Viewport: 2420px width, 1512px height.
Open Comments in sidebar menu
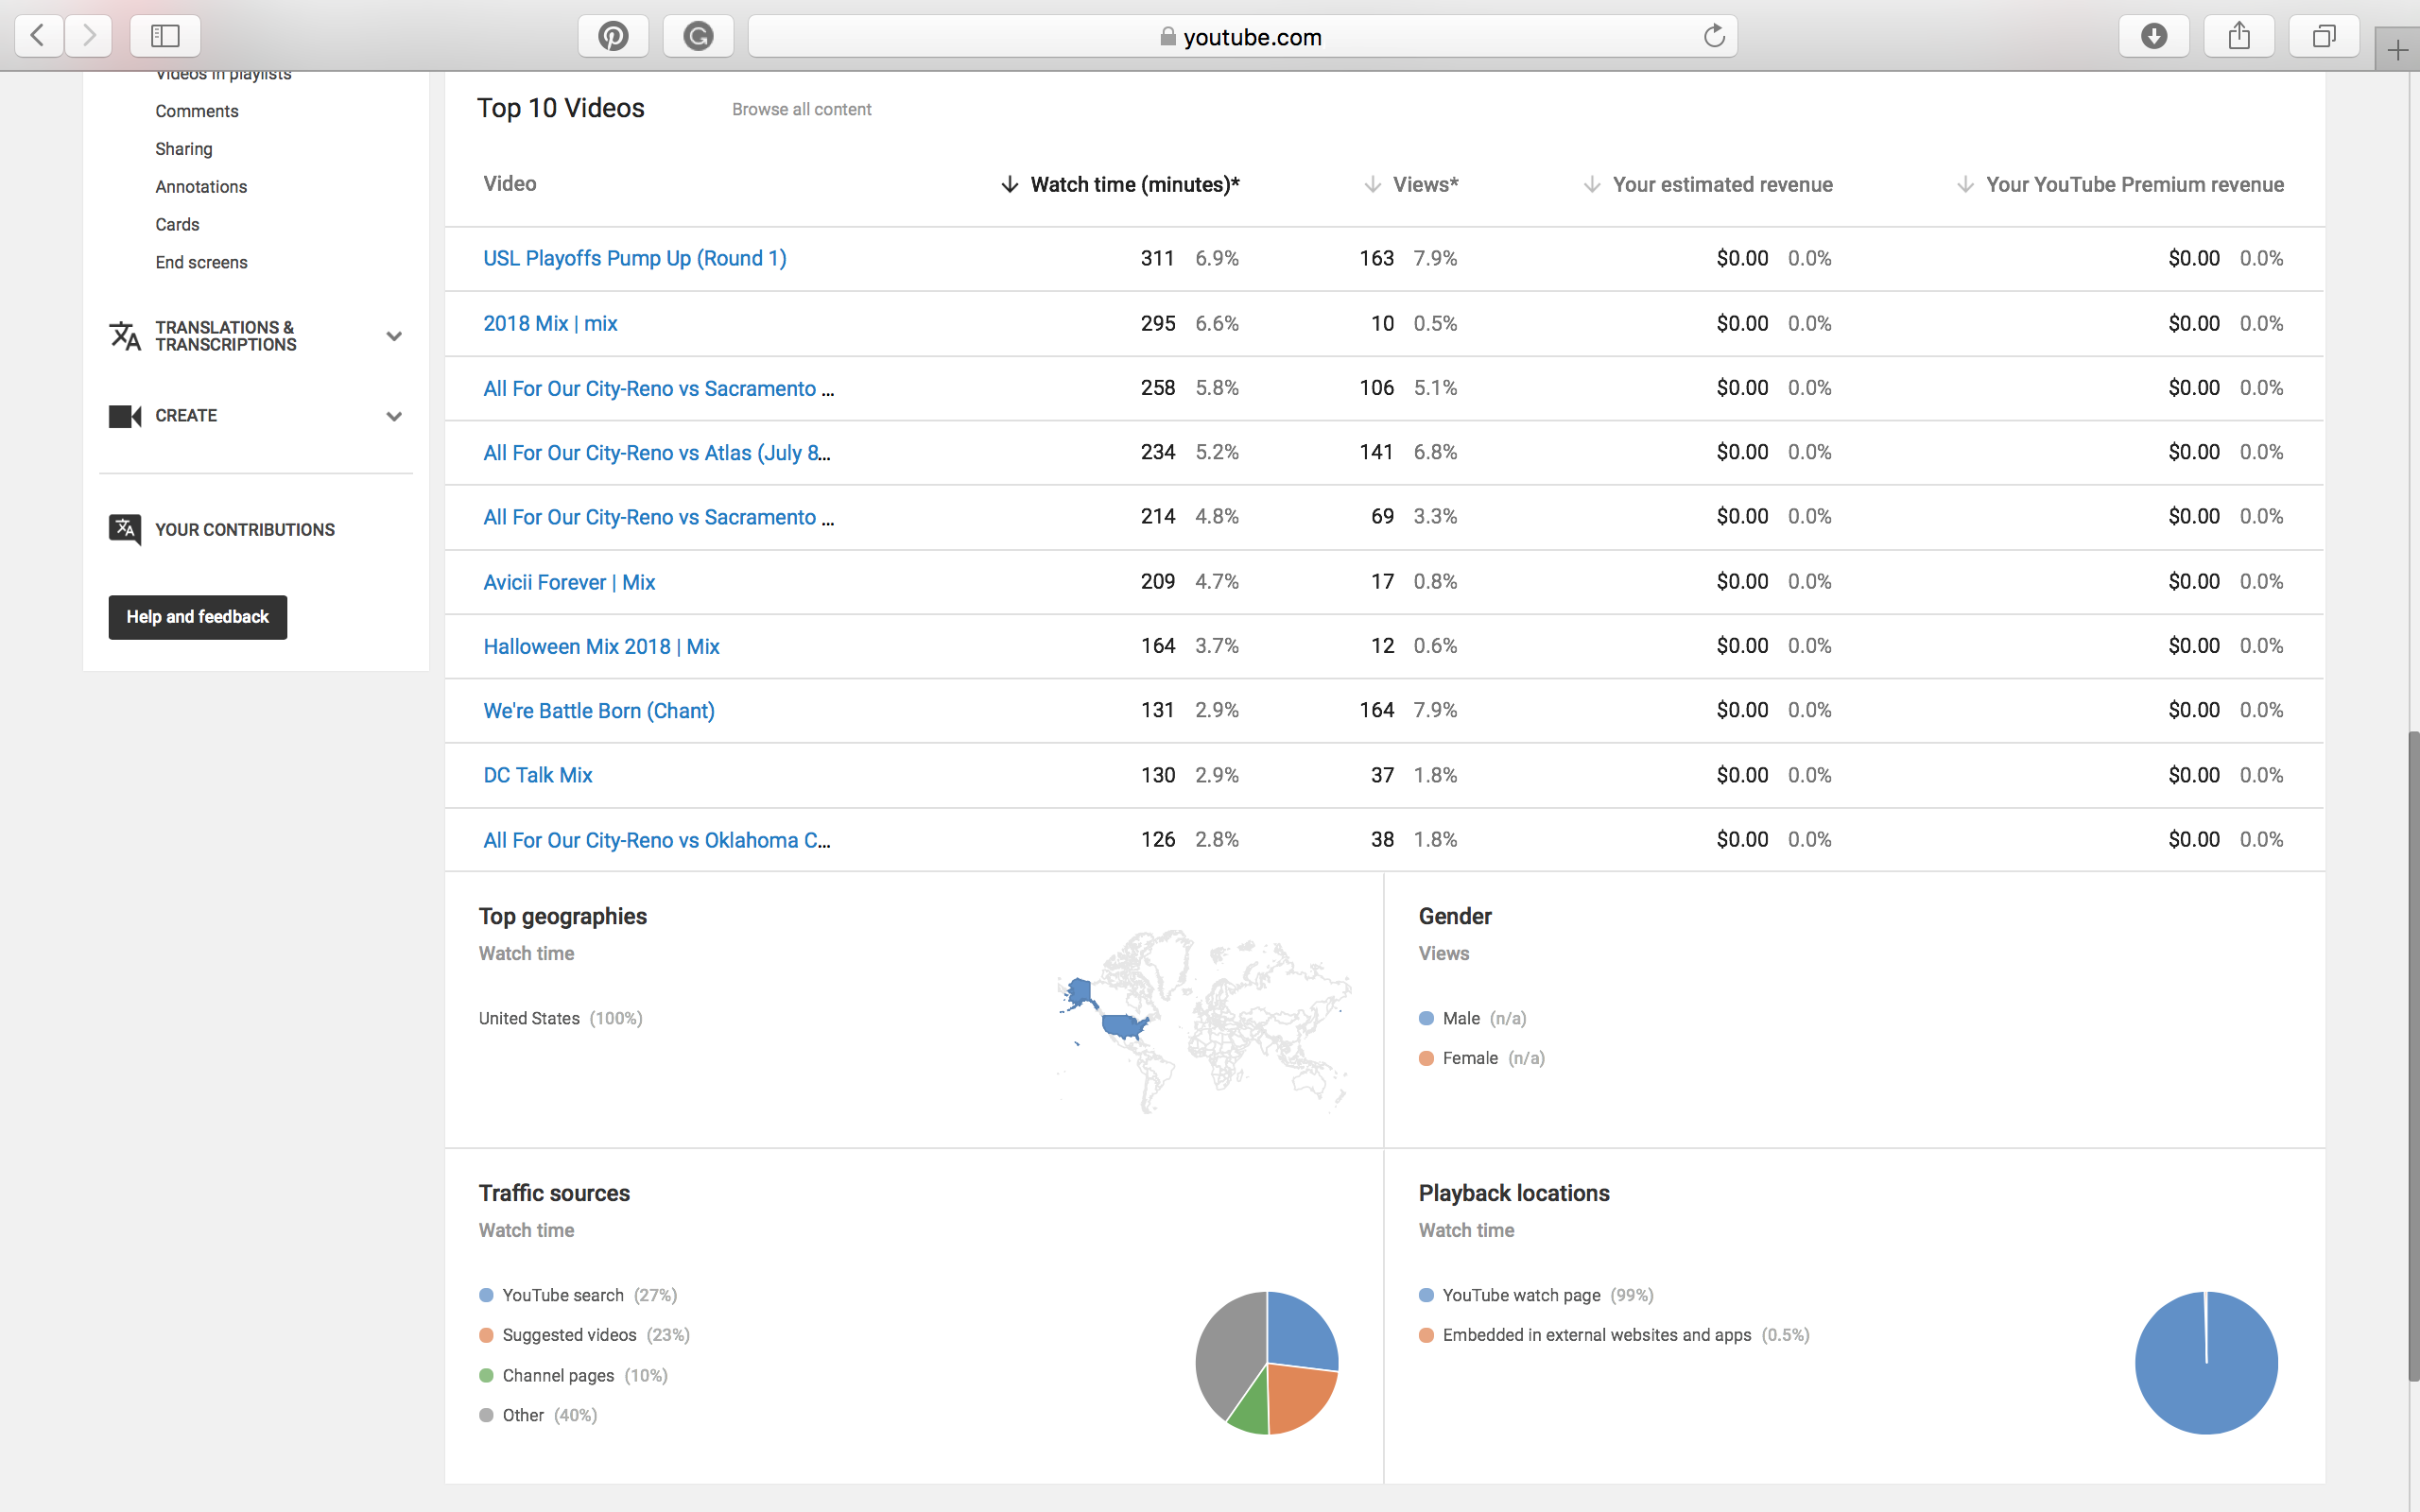point(197,111)
